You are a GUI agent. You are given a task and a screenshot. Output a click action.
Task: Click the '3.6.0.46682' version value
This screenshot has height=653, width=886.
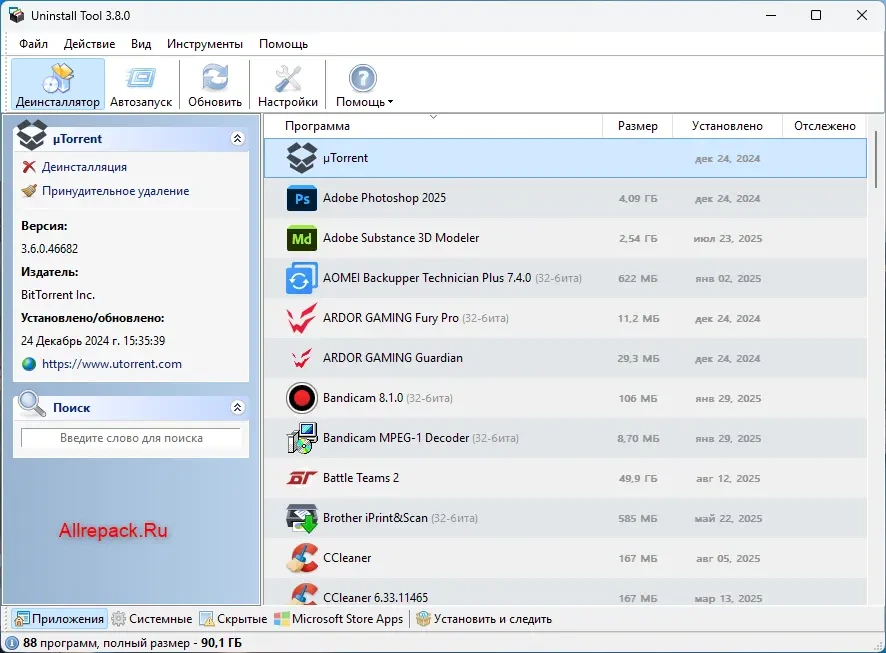[50, 249]
